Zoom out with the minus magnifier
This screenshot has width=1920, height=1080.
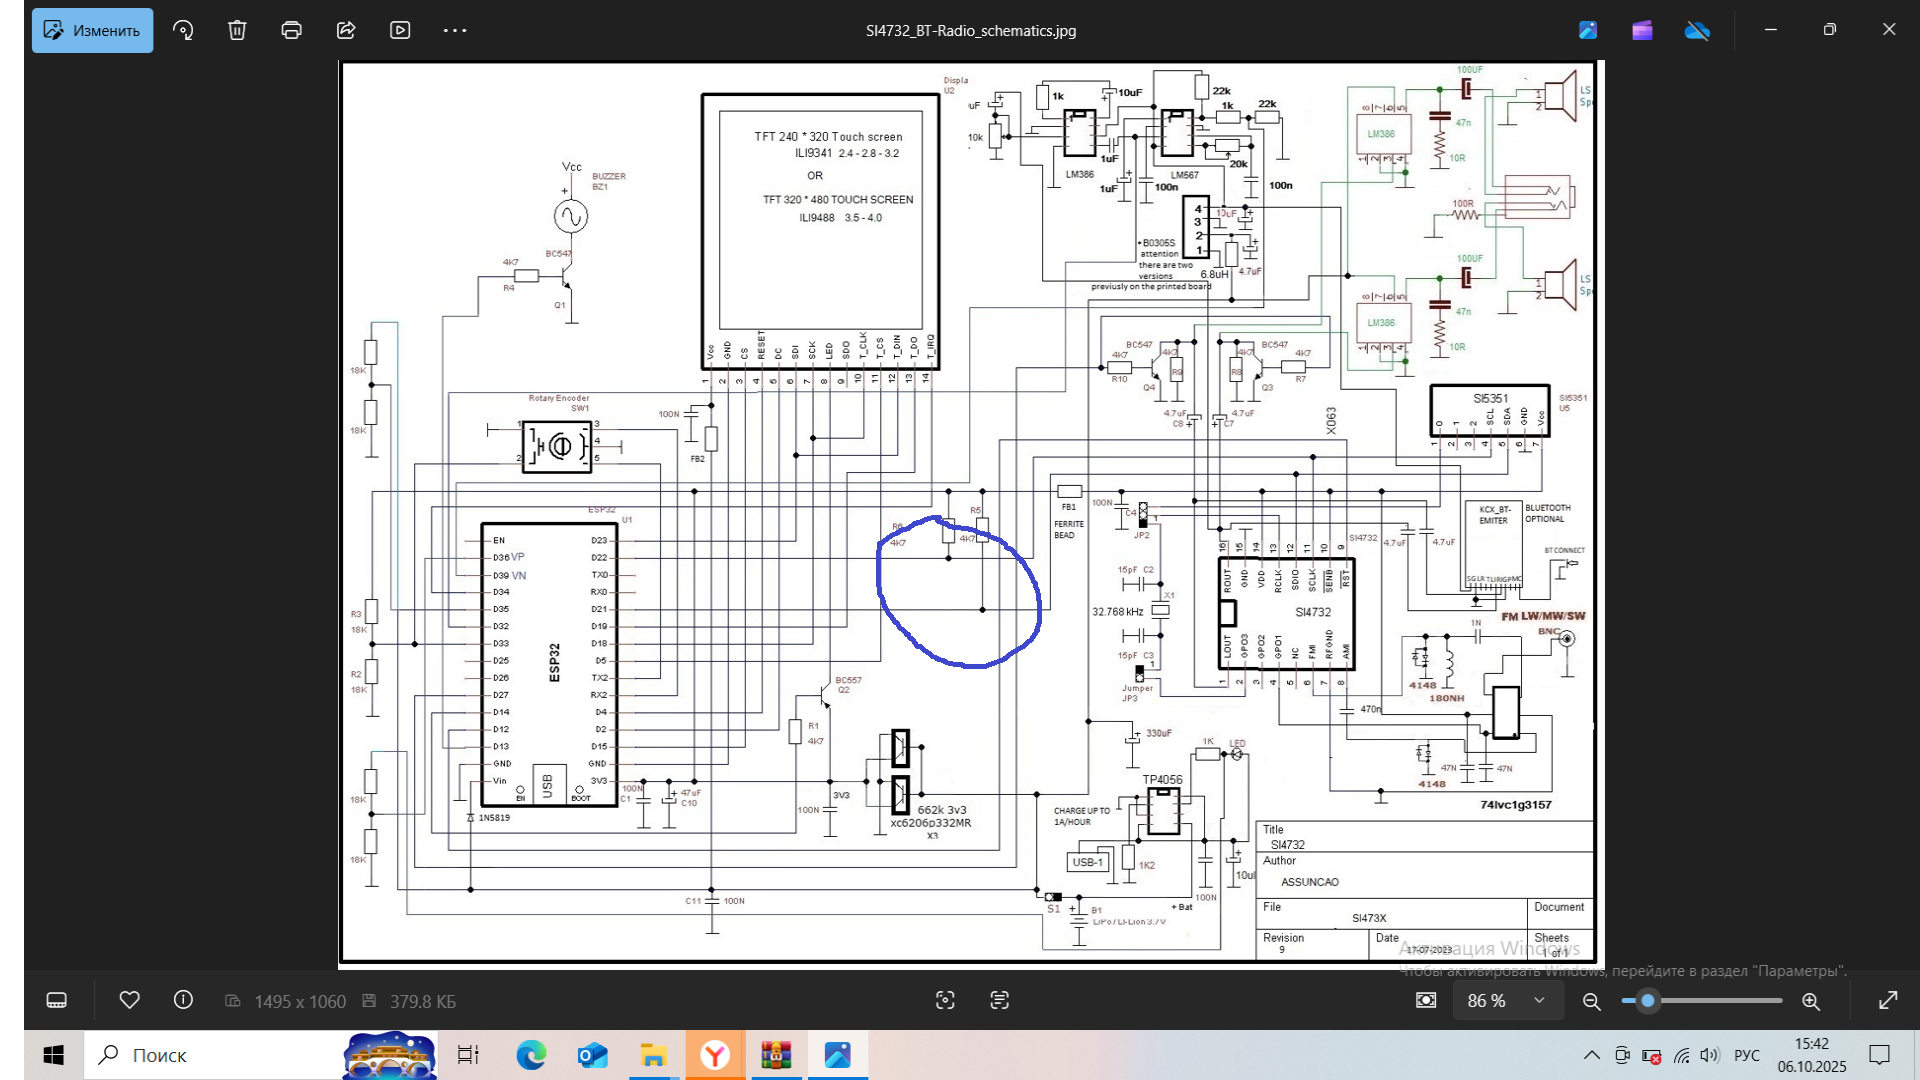click(x=1592, y=1001)
